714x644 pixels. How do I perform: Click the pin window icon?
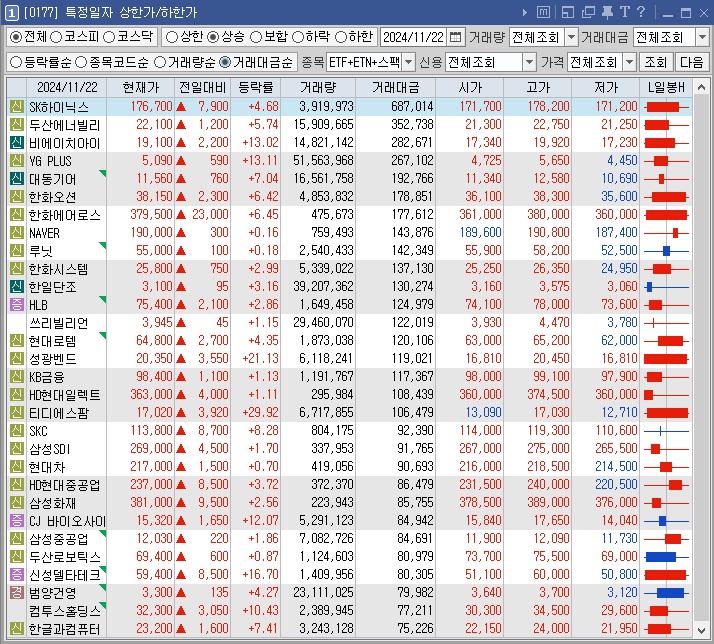pos(607,12)
